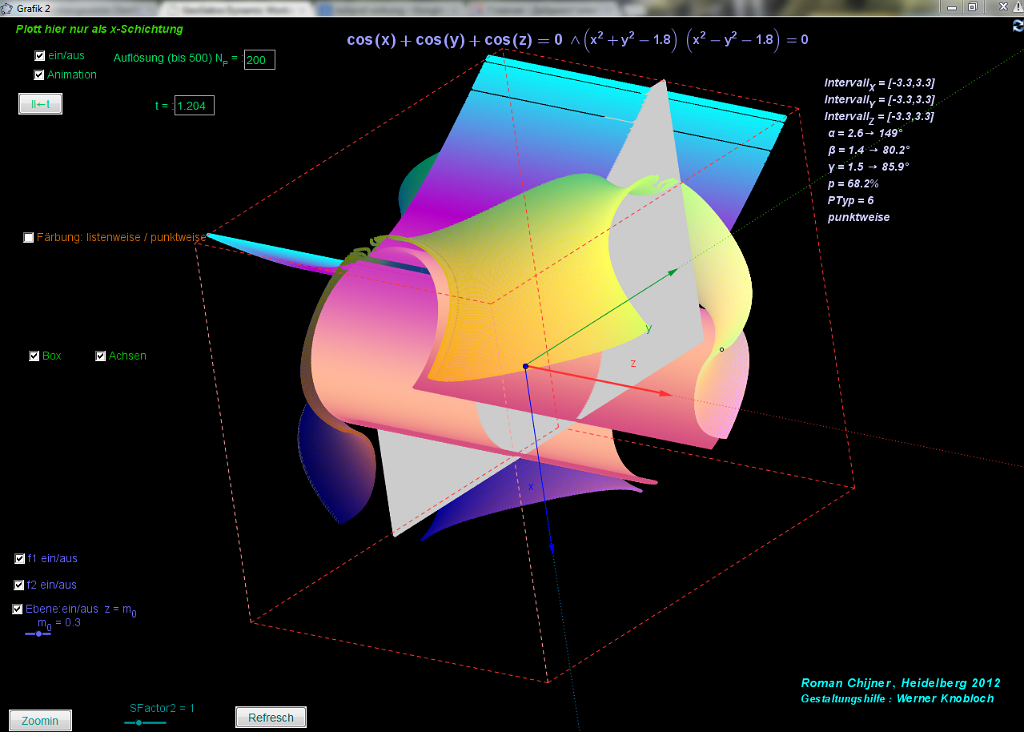Click the GeoGebra icon in the Grafik 2 title bar
The height and width of the screenshot is (732, 1024).
(x=7, y=8)
